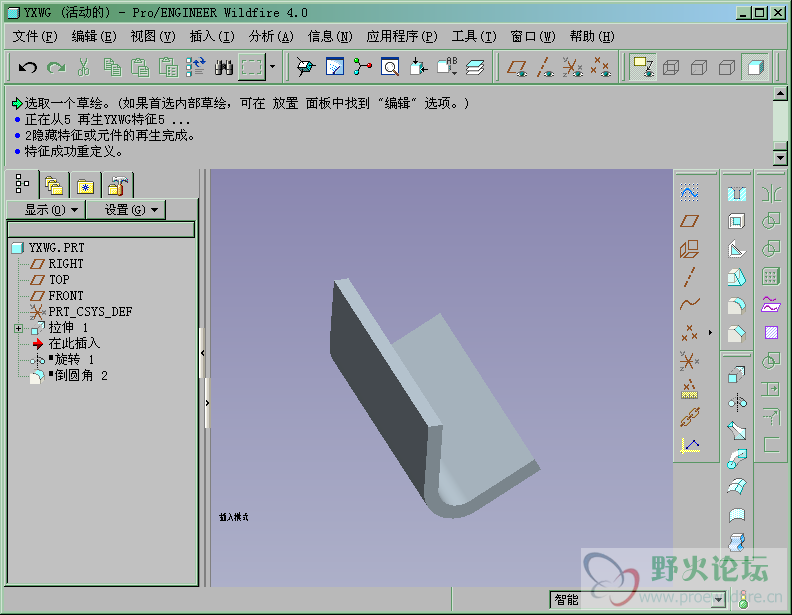Click the Cut scissors icon
Image resolution: width=792 pixels, height=615 pixels.
tap(84, 67)
